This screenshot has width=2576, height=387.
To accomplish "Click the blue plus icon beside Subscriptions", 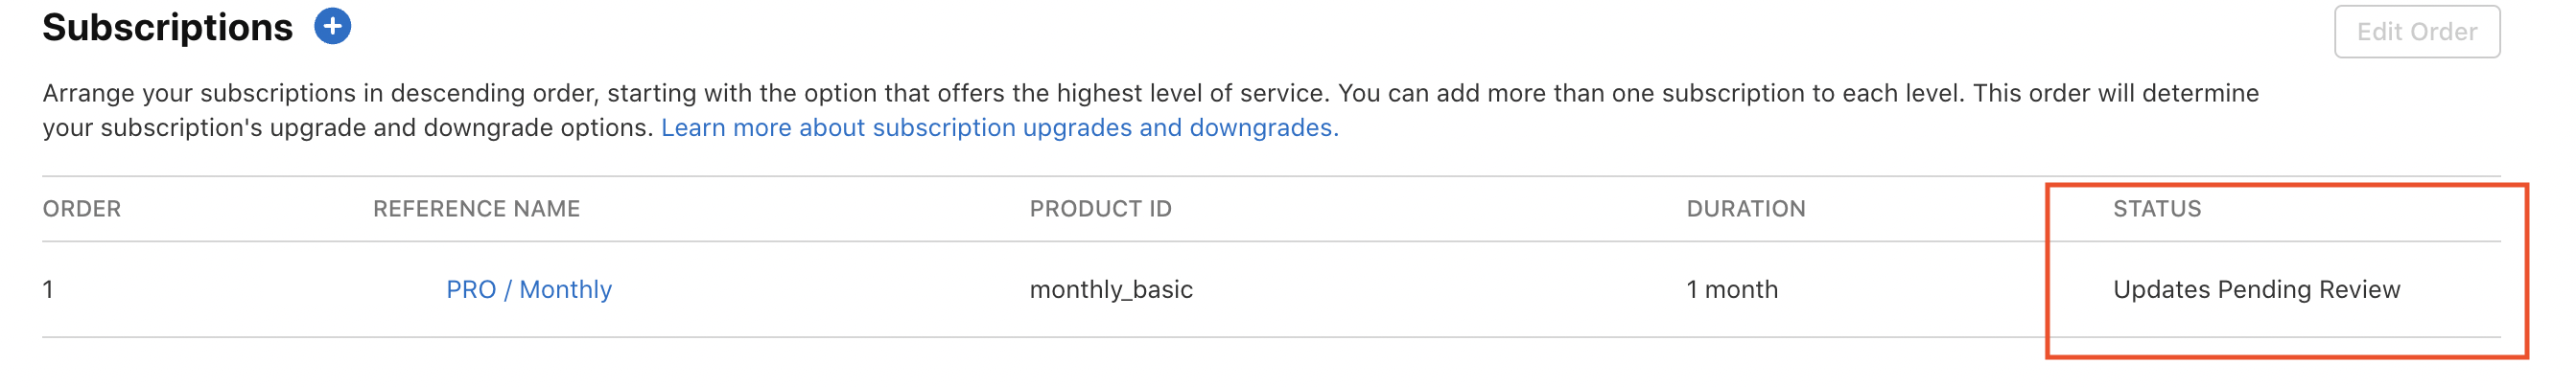I will coord(332,27).
